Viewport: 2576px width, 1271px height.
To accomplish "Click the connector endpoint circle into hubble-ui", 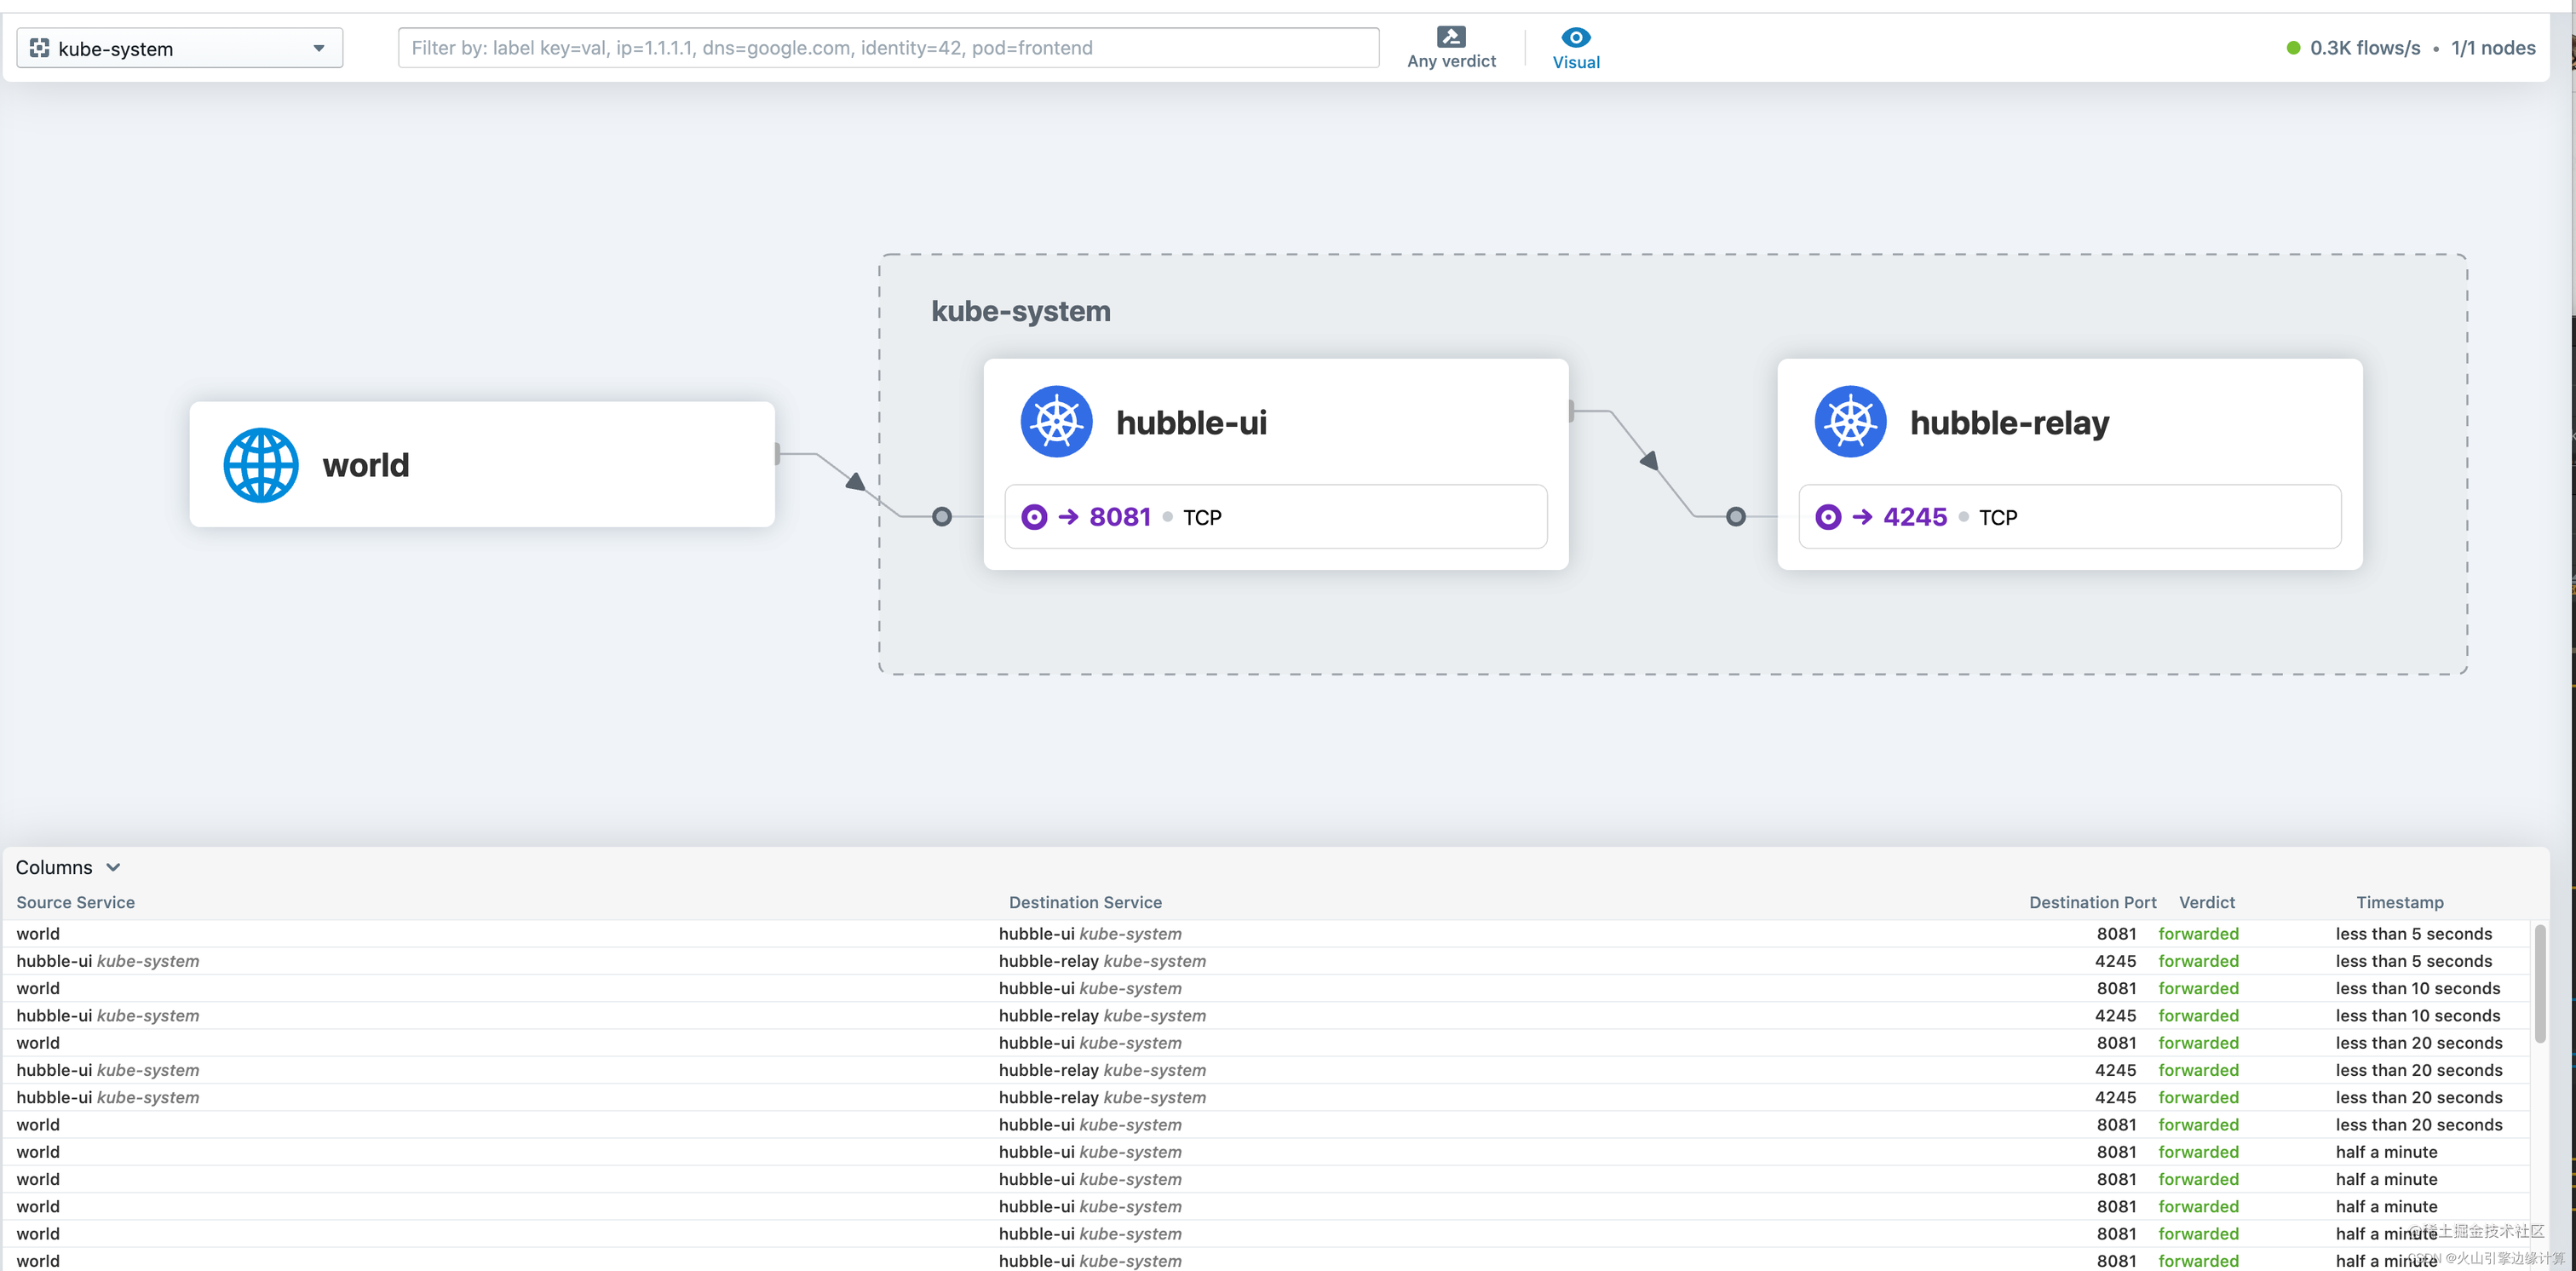I will pos(942,517).
